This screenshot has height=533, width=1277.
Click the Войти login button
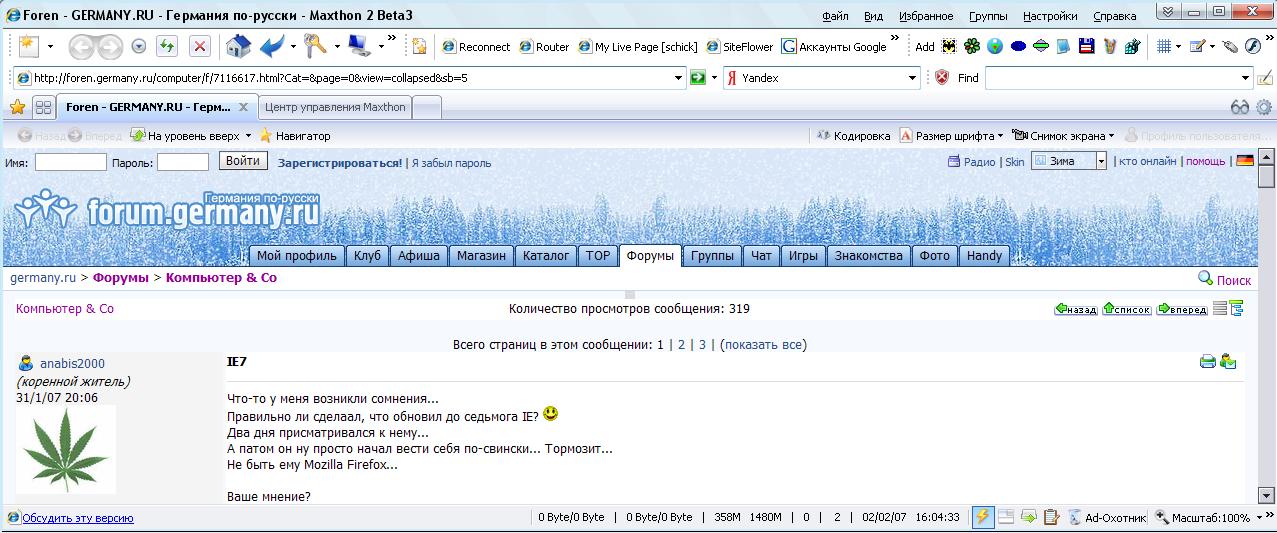[242, 161]
